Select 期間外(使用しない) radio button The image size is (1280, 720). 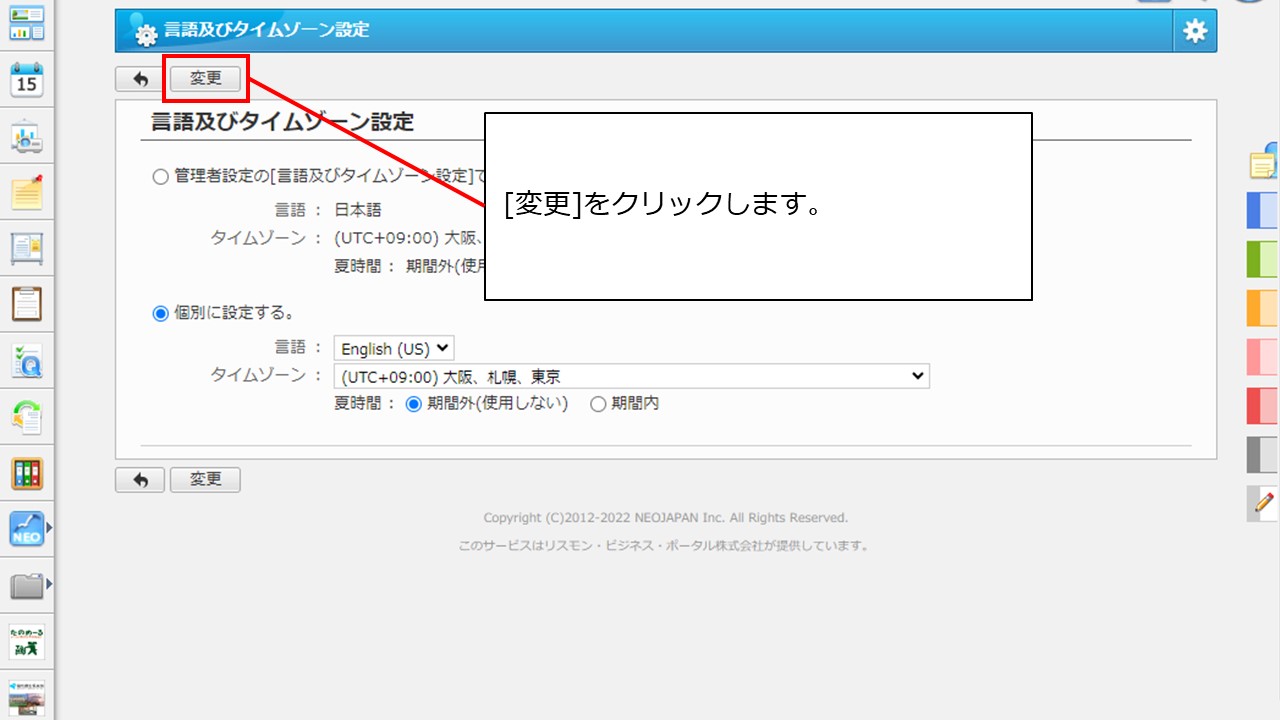pyautogui.click(x=413, y=404)
